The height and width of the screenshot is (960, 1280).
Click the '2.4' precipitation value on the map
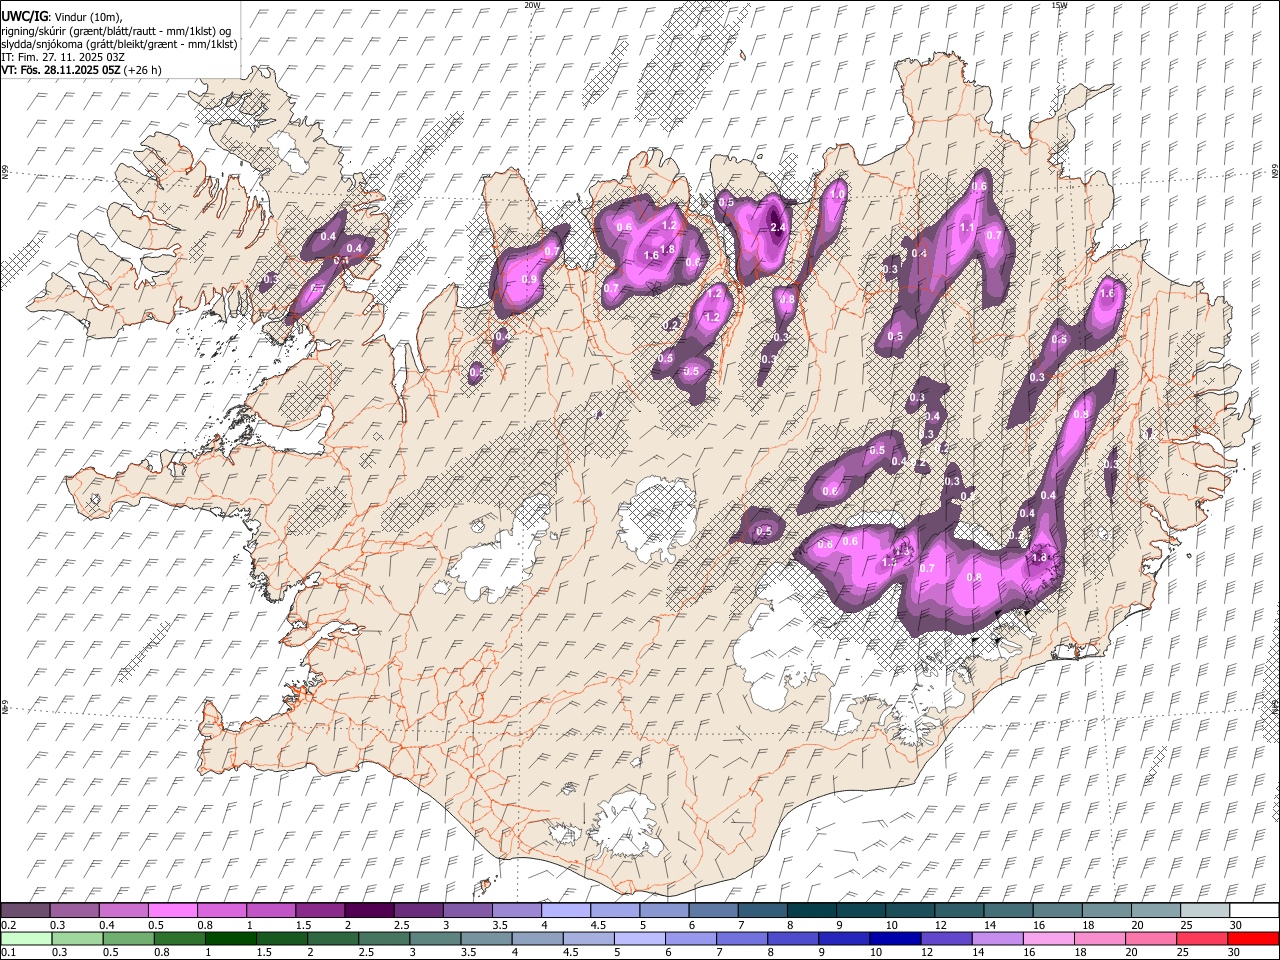(x=779, y=228)
